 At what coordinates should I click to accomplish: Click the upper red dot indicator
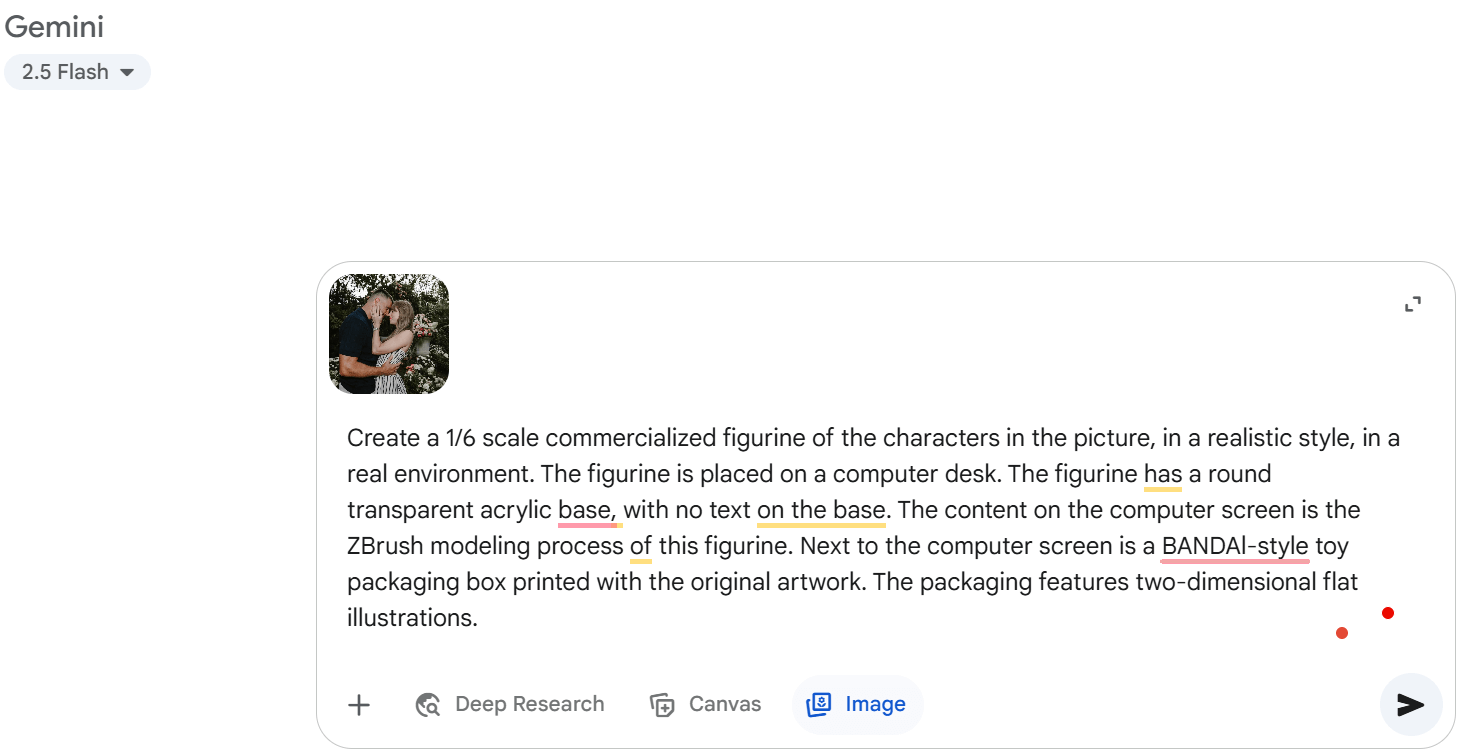tap(1388, 613)
